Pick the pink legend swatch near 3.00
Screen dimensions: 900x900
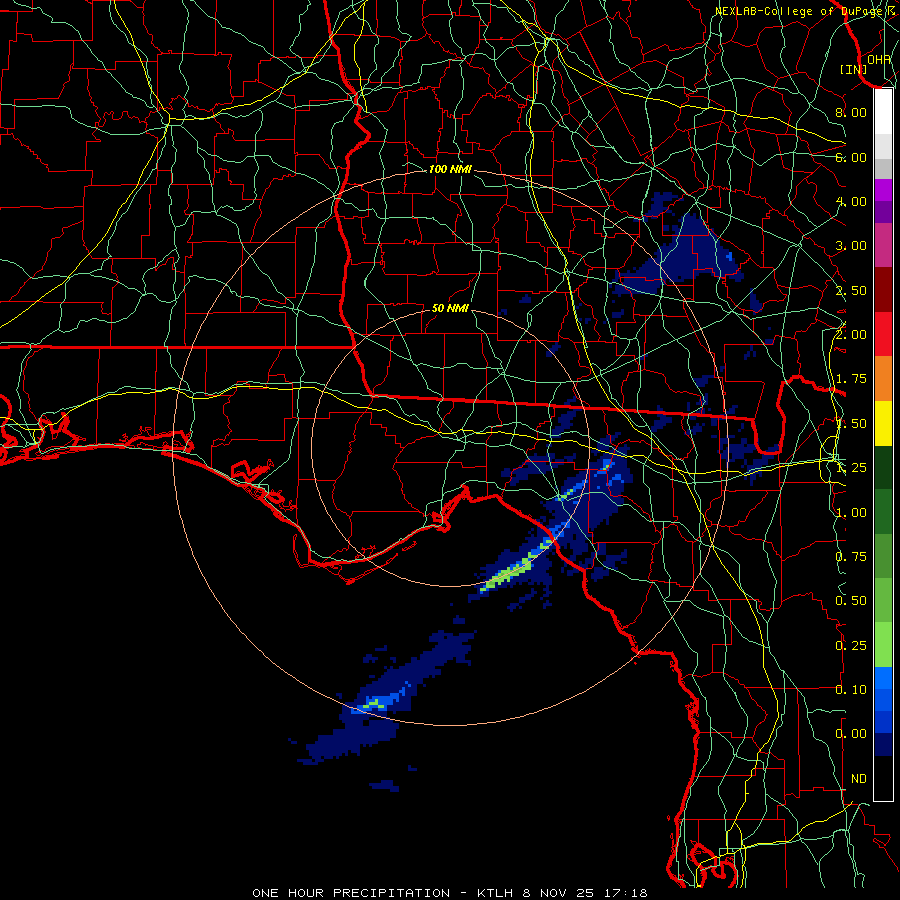click(x=883, y=246)
